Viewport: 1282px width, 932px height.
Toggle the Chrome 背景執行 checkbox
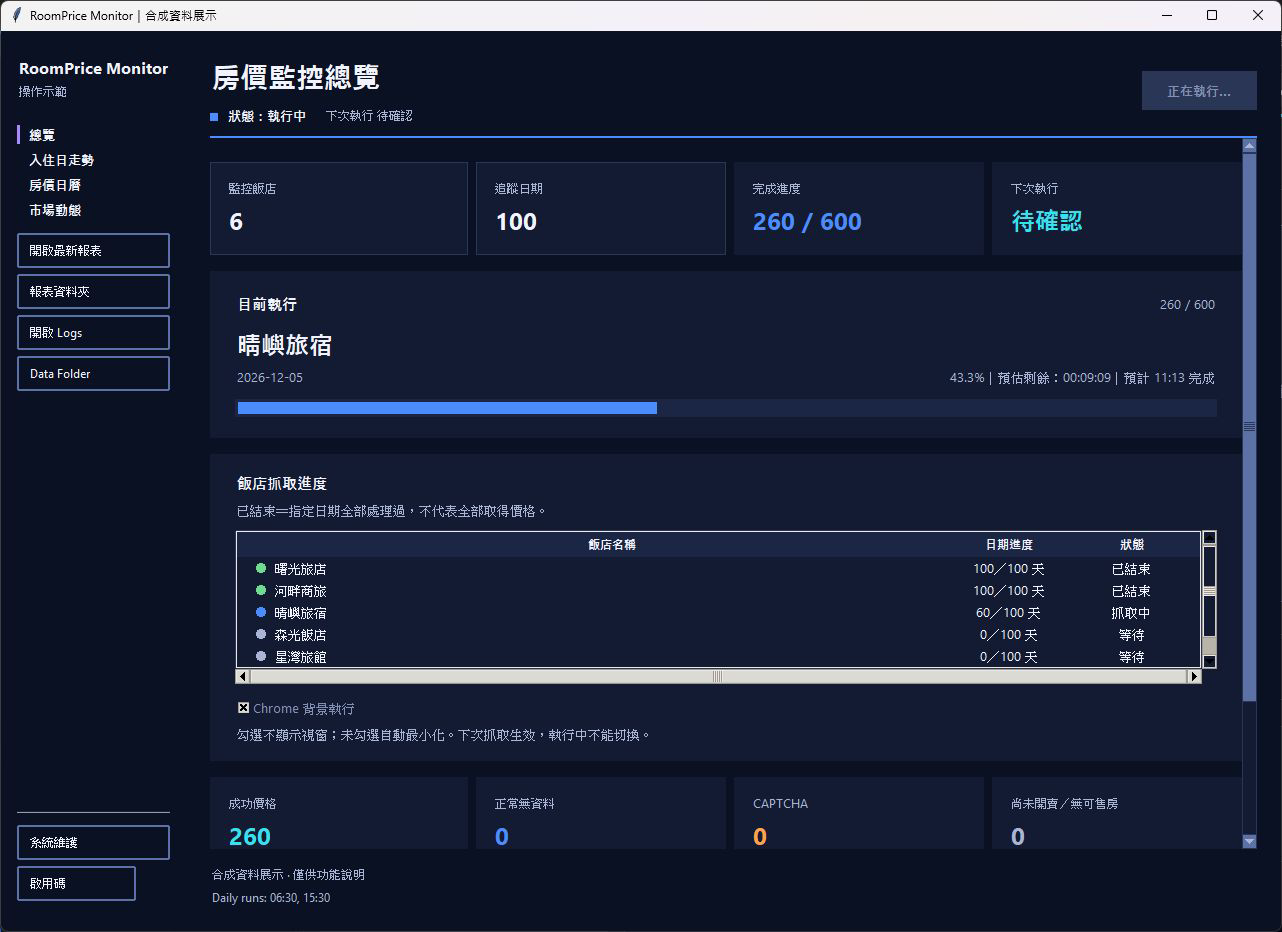243,708
